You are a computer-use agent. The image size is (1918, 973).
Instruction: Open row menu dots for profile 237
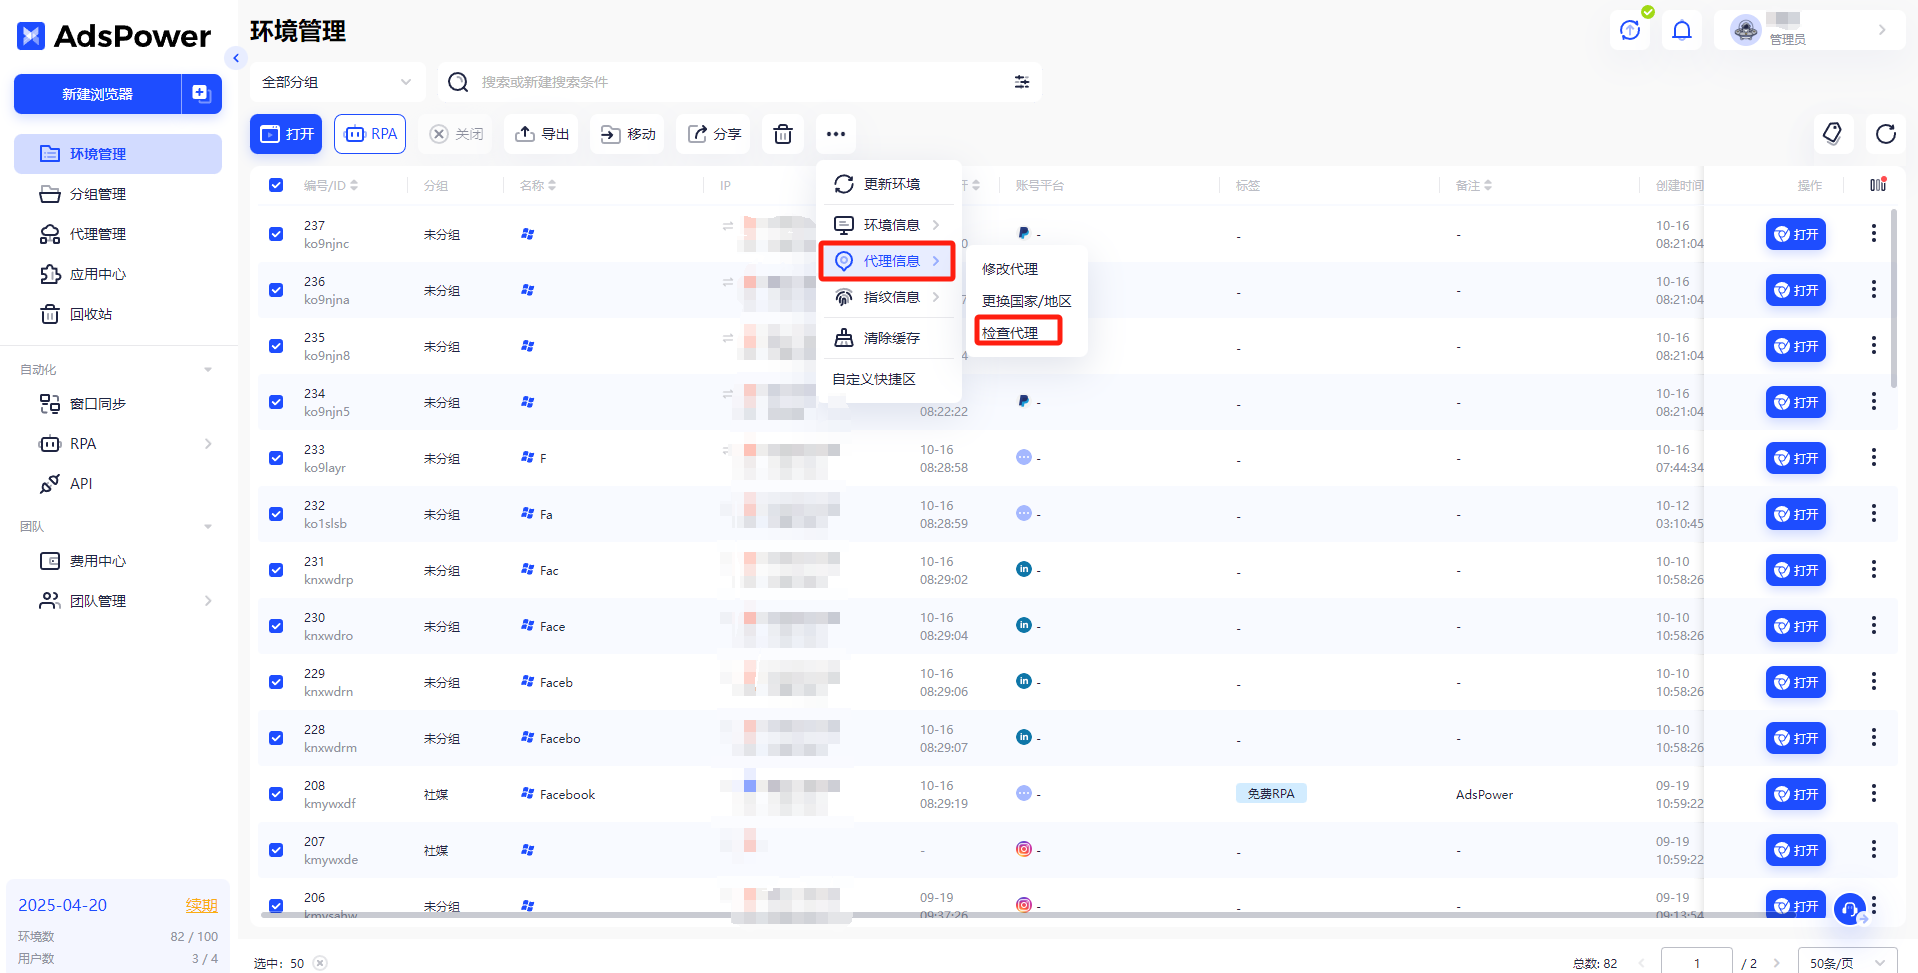[x=1873, y=233]
